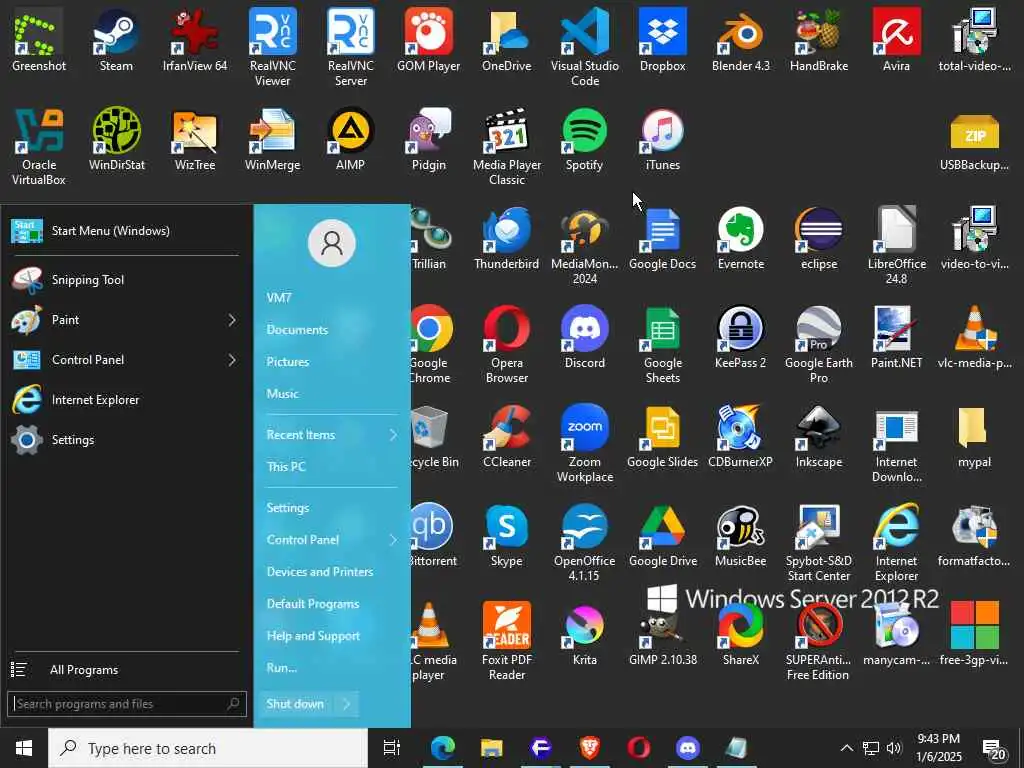This screenshot has height=768, width=1024.
Task: Open the RealVNC Server shortcut
Action: click(x=351, y=47)
